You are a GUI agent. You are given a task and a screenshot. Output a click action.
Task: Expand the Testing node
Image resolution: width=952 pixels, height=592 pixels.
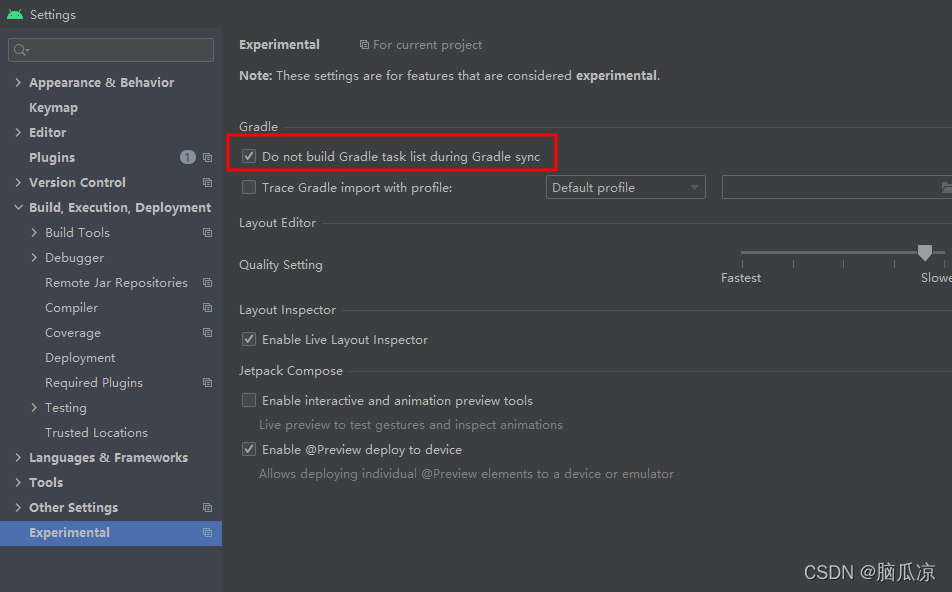coord(34,407)
